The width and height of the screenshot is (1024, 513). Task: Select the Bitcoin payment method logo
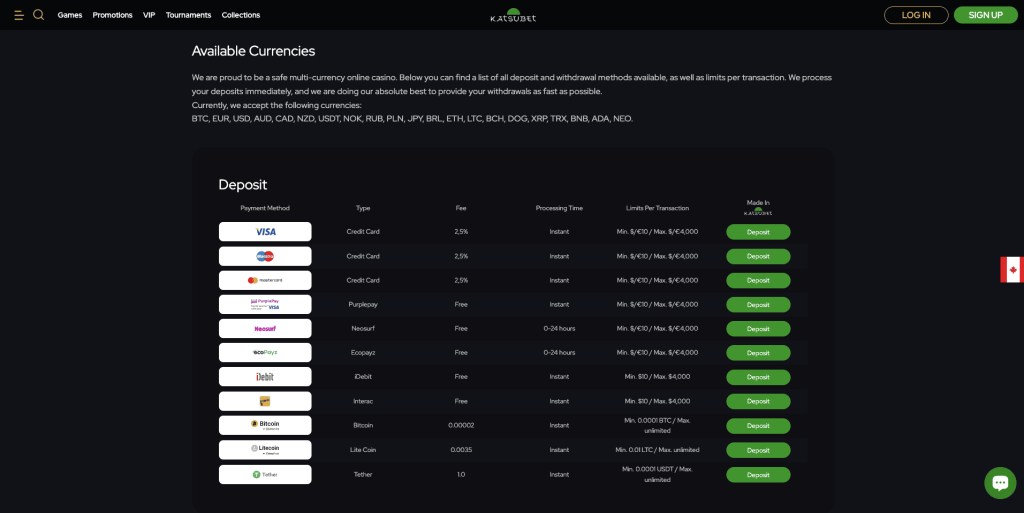tap(265, 425)
